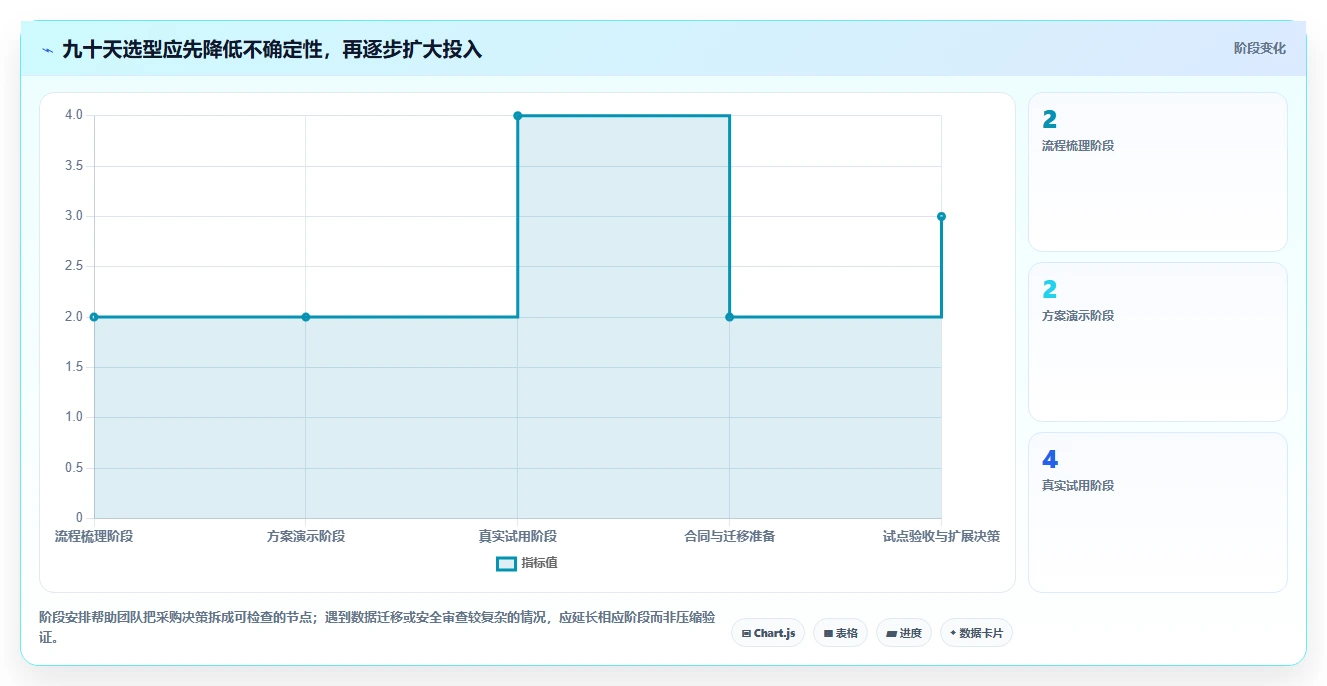Open the 流程梳理阶段 data card
This screenshot has width=1327, height=686.
point(1157,172)
